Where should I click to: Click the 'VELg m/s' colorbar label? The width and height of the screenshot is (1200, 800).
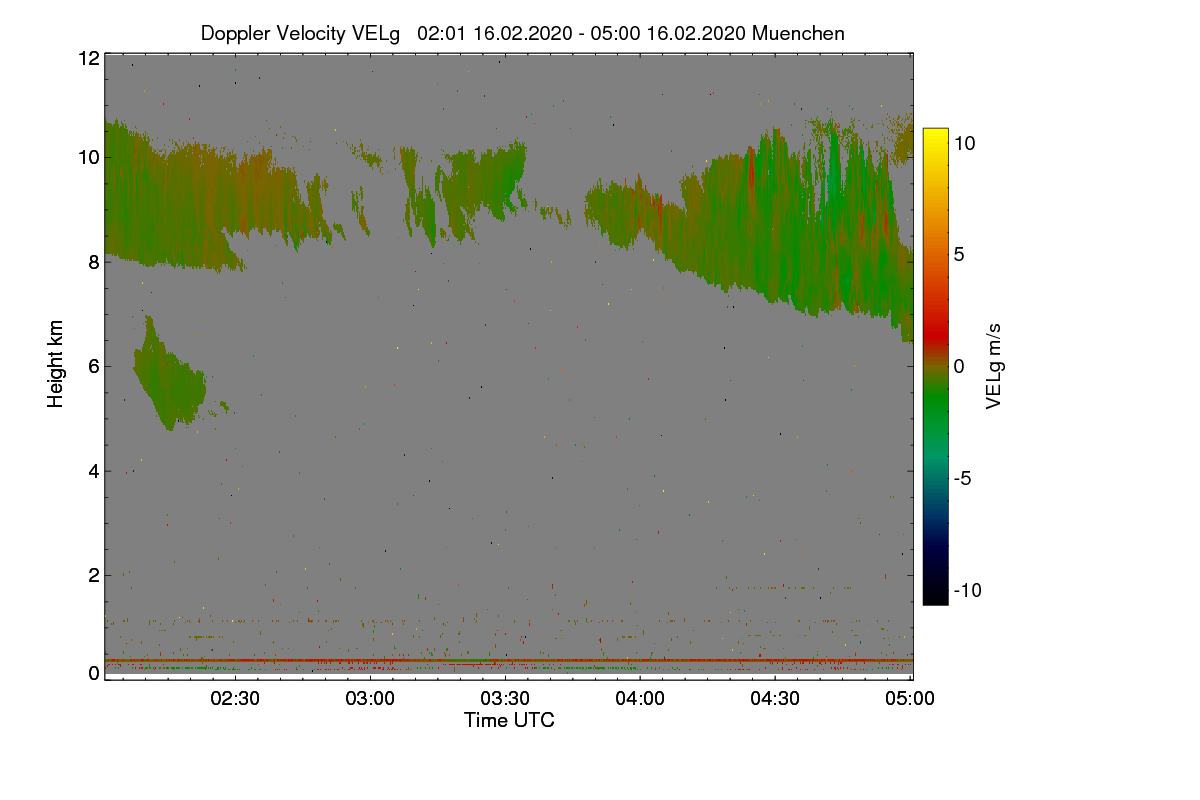click(x=994, y=365)
